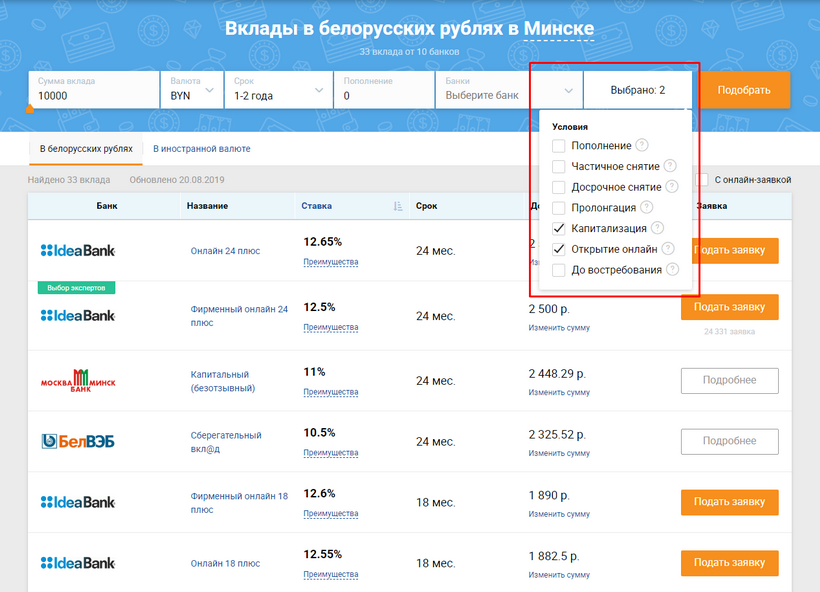820x592 pixels.
Task: Click the Сумма вклада input field
Action: click(93, 96)
